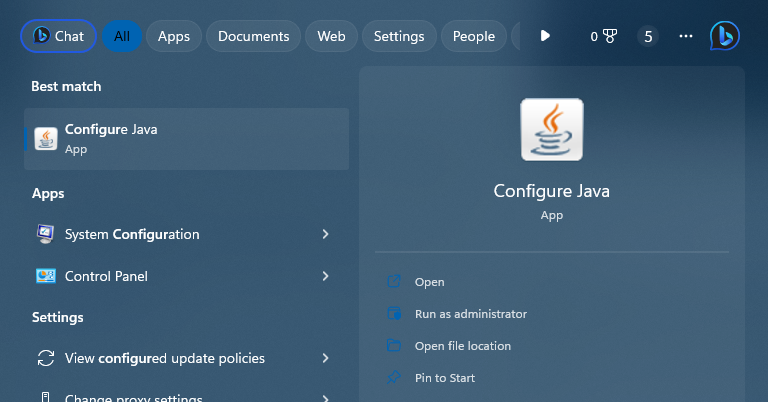Screen dimensions: 768x402
Task: Click the System Configuration monitor icon
Action: tap(46, 234)
